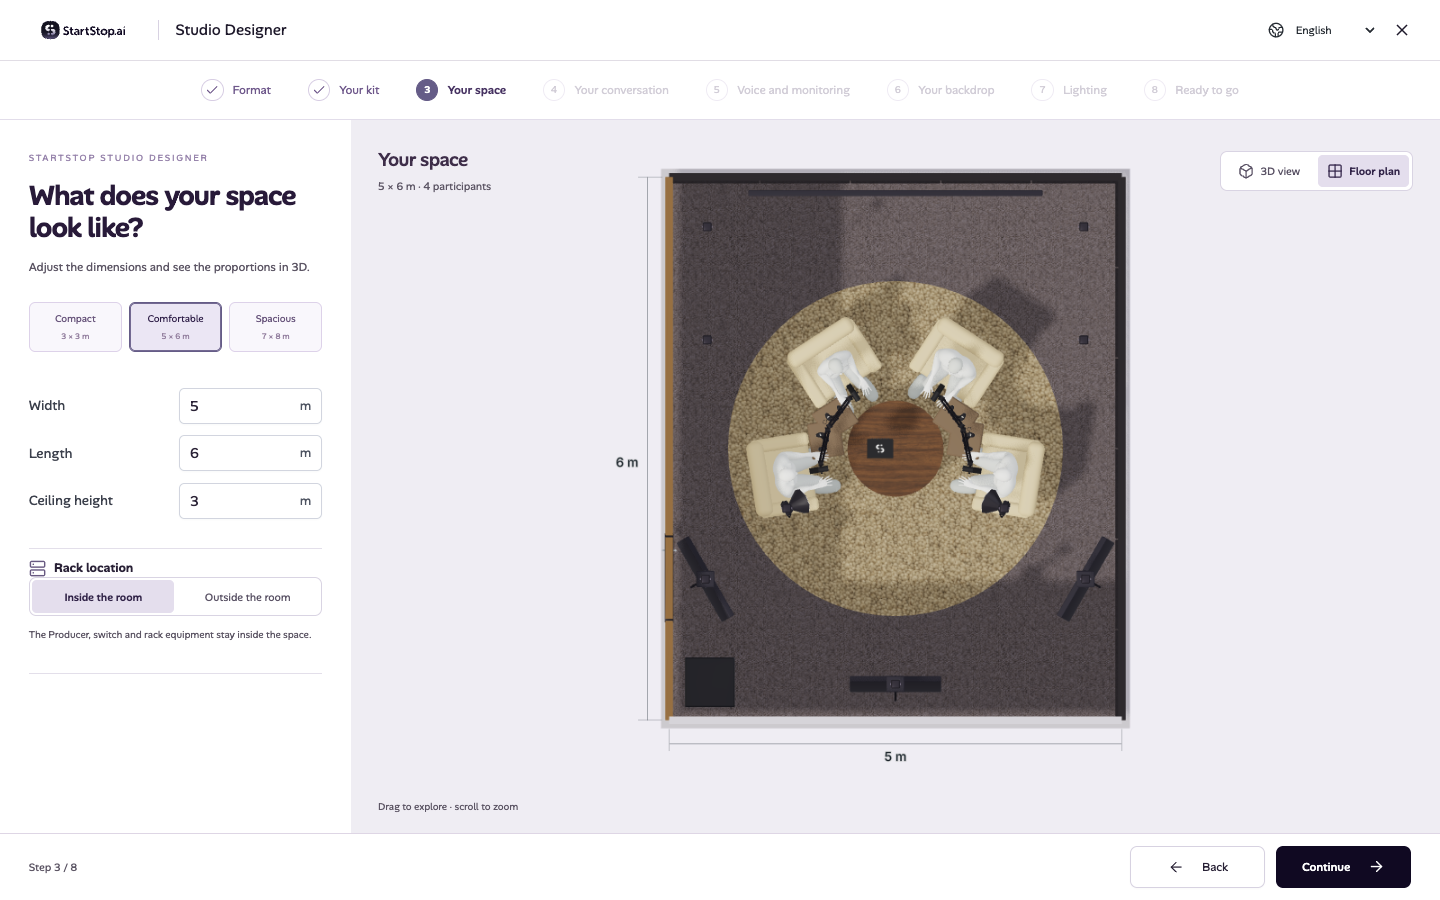Click step 5 number circle
Viewport: 1440px width, 900px height.
pos(717,90)
